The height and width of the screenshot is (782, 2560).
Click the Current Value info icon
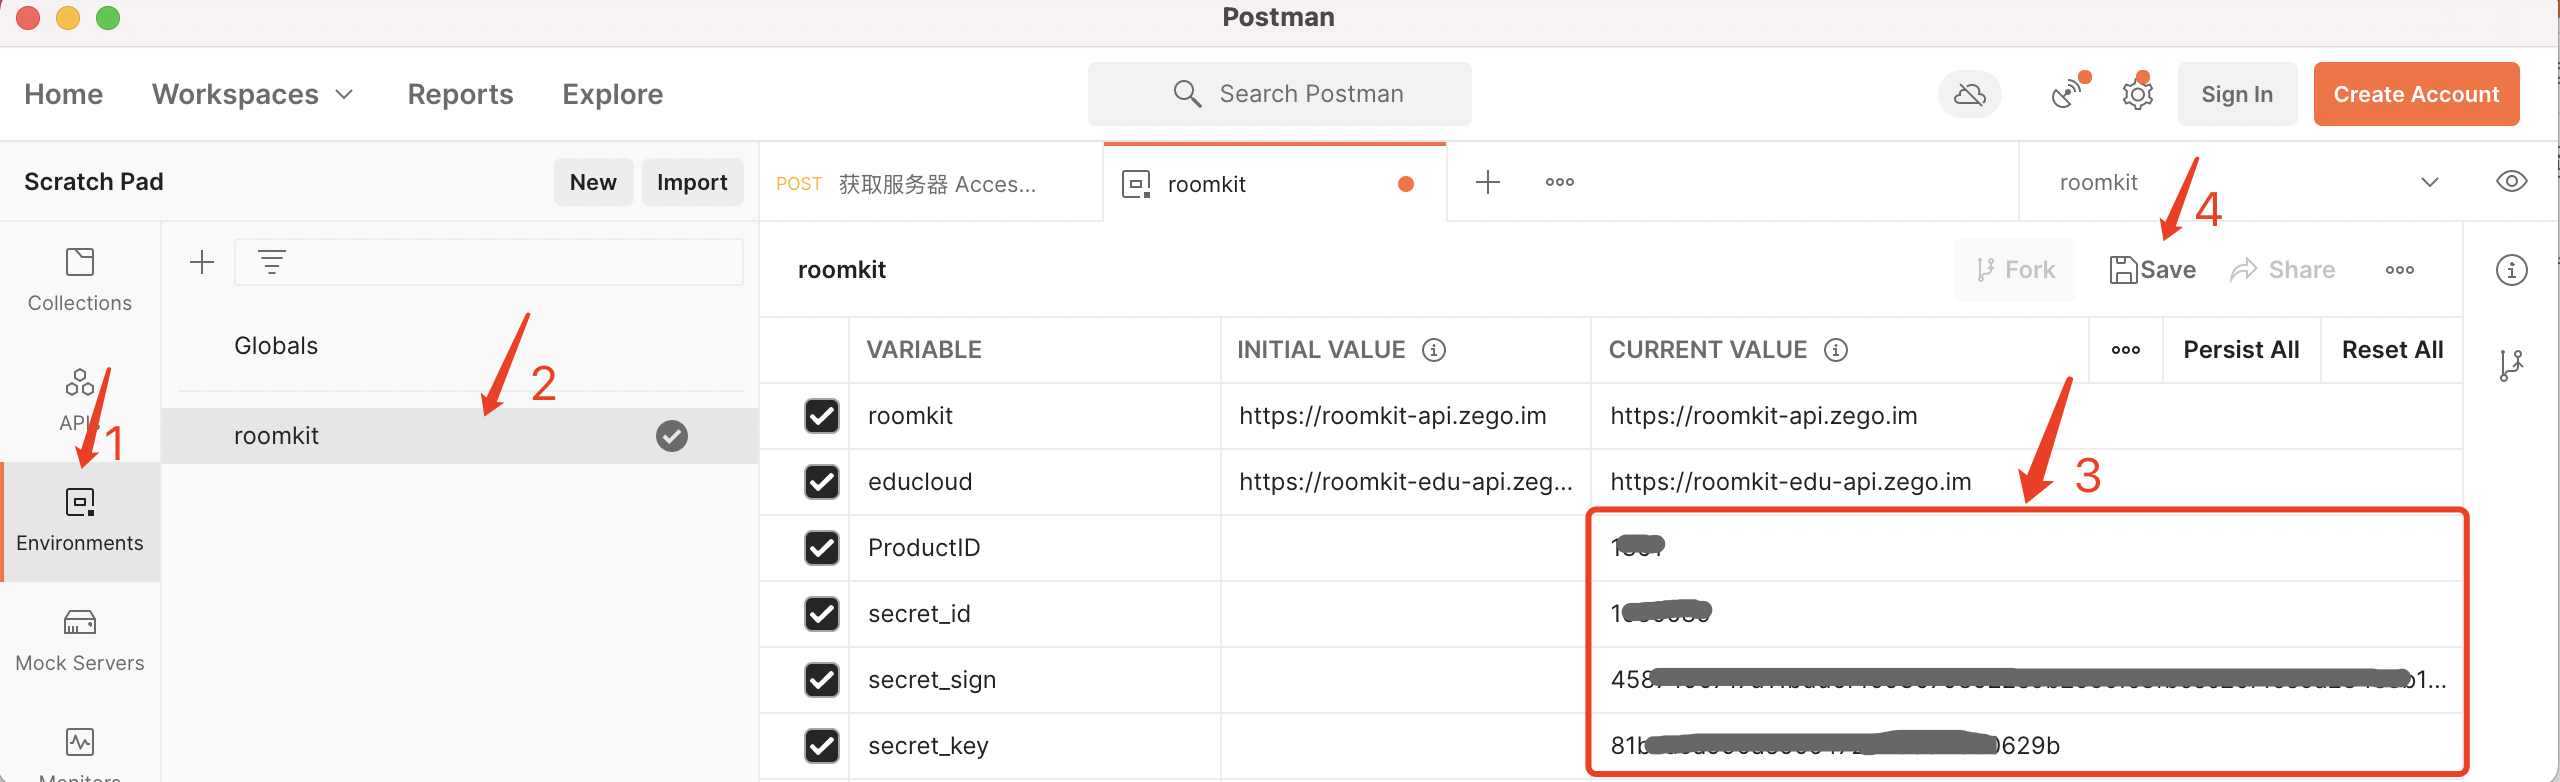(1835, 350)
